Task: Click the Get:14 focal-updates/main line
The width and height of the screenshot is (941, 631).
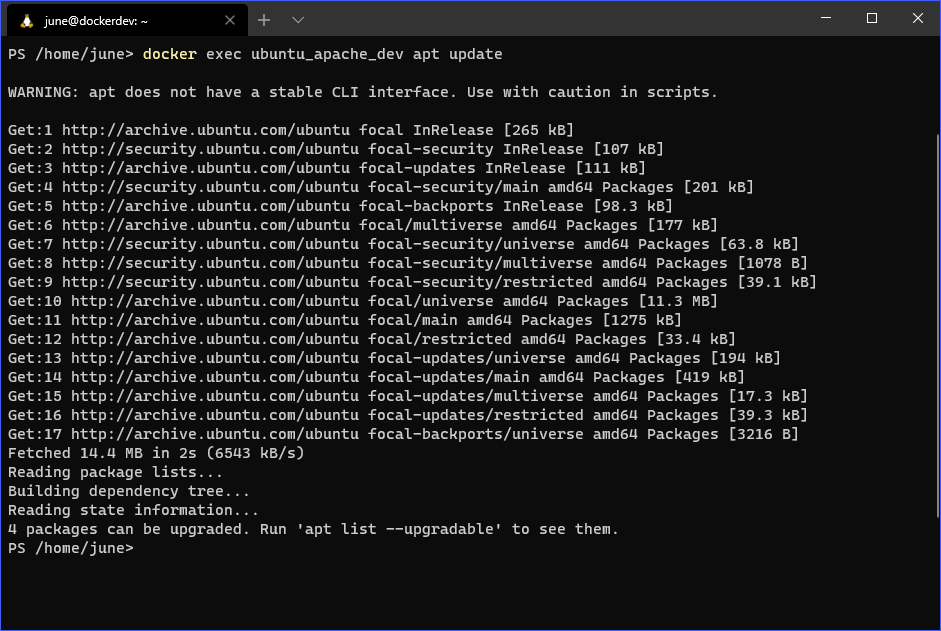Action: click(376, 377)
